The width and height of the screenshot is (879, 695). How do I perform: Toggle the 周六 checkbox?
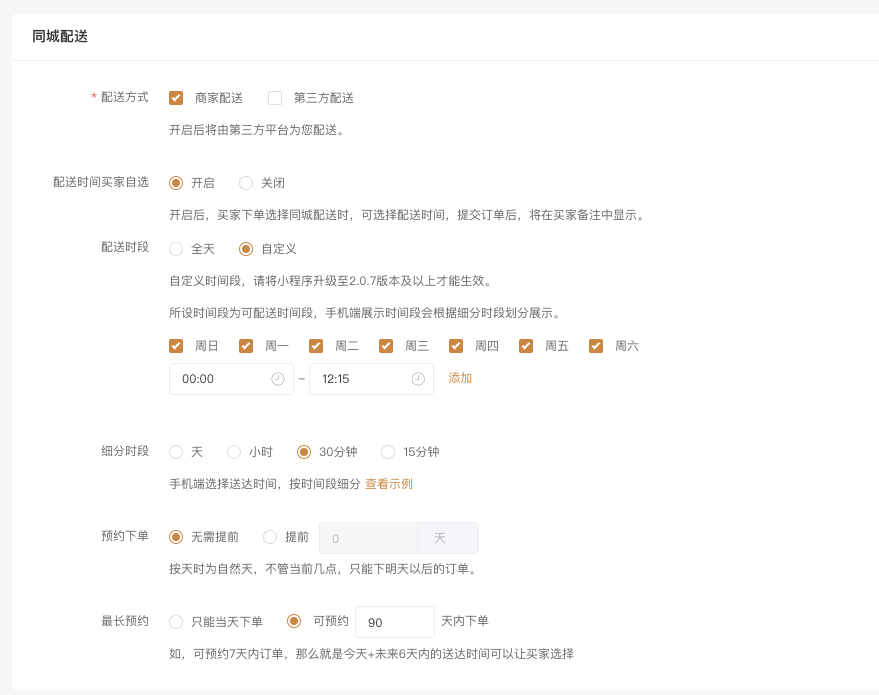[596, 346]
